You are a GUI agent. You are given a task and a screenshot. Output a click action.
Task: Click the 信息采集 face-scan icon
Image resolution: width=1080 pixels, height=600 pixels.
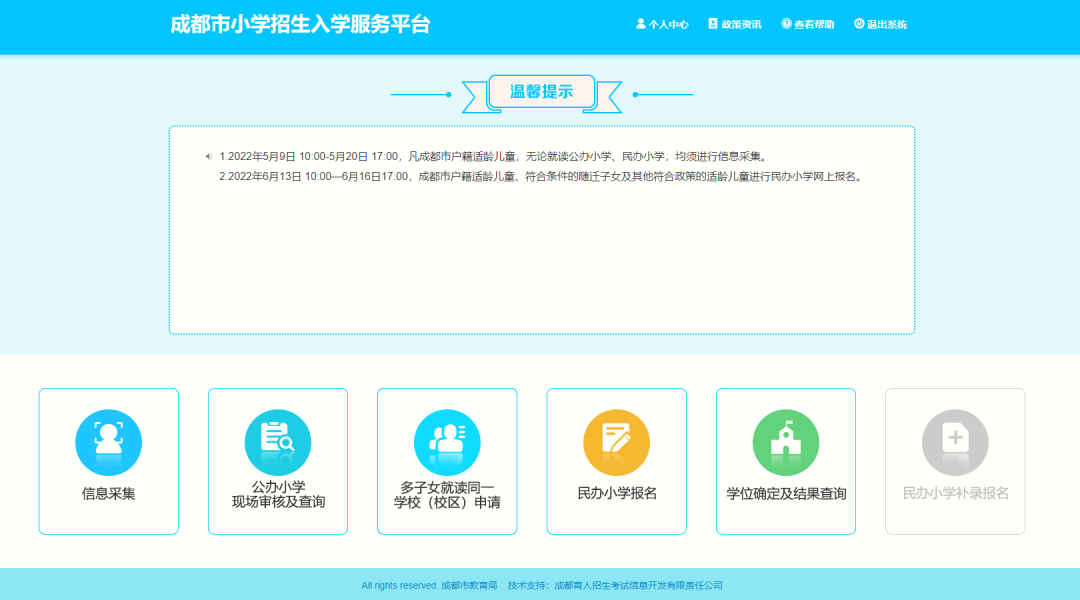pyautogui.click(x=108, y=442)
